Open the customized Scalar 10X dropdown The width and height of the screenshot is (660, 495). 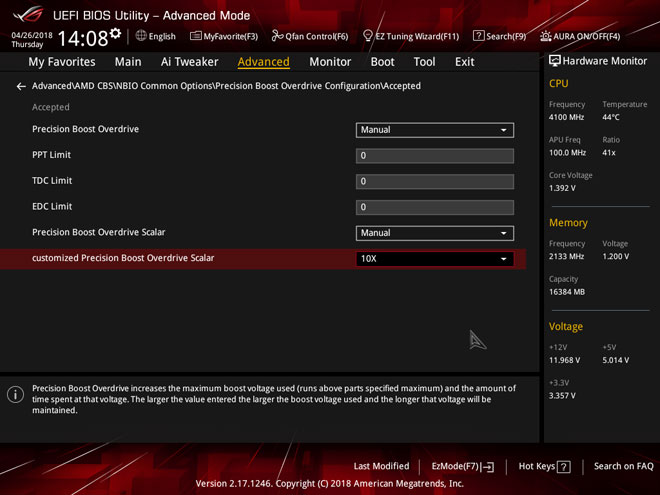pyautogui.click(x=434, y=259)
